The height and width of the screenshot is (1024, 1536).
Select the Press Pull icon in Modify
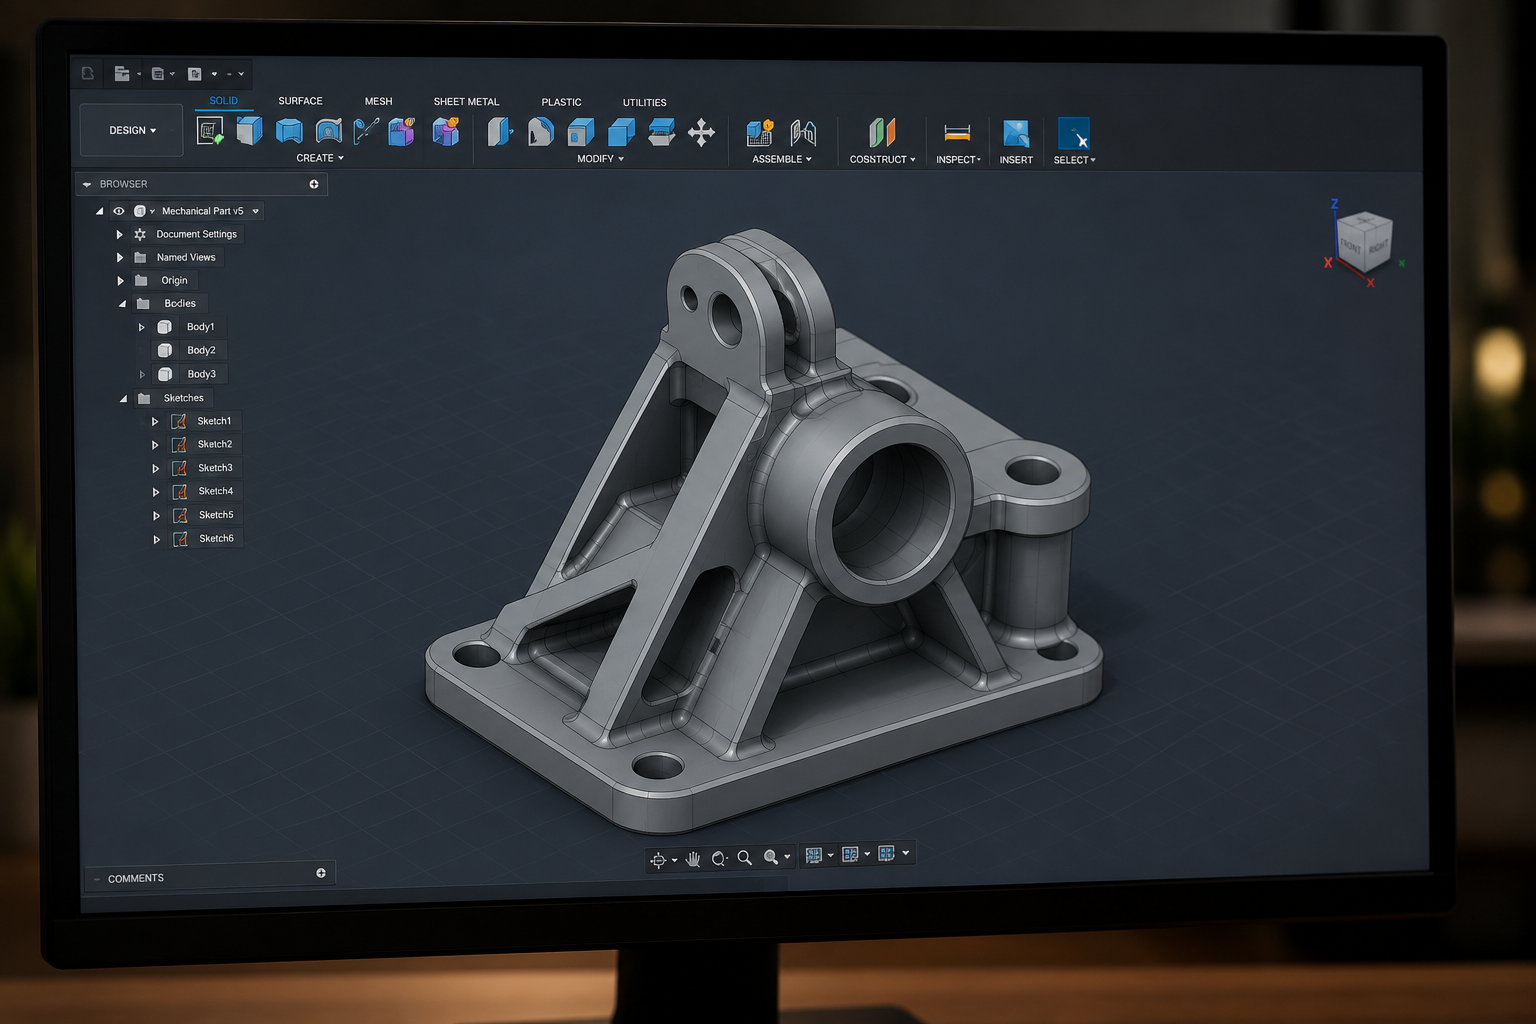click(500, 131)
